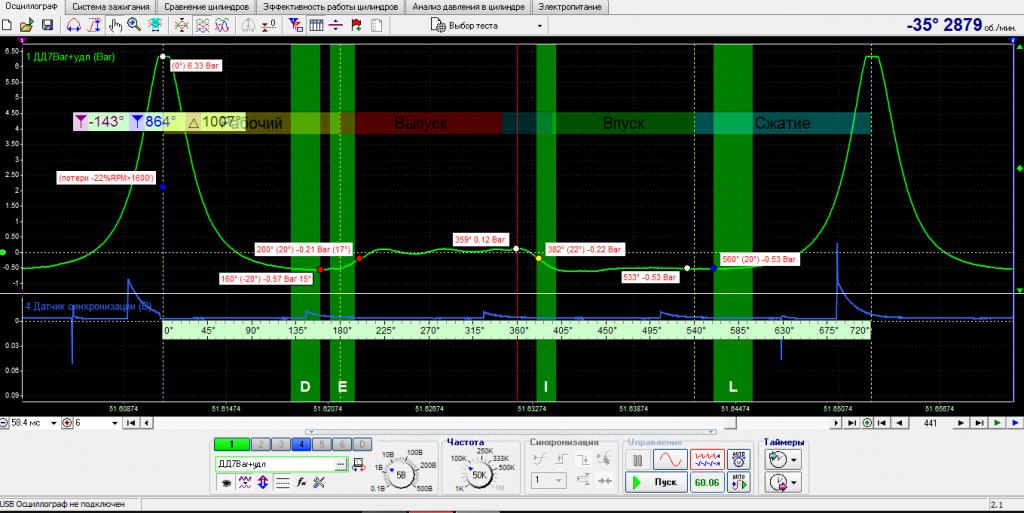The image size is (1024, 513).
Task: Click the computer transfer icon beside channel name
Action: point(359,465)
